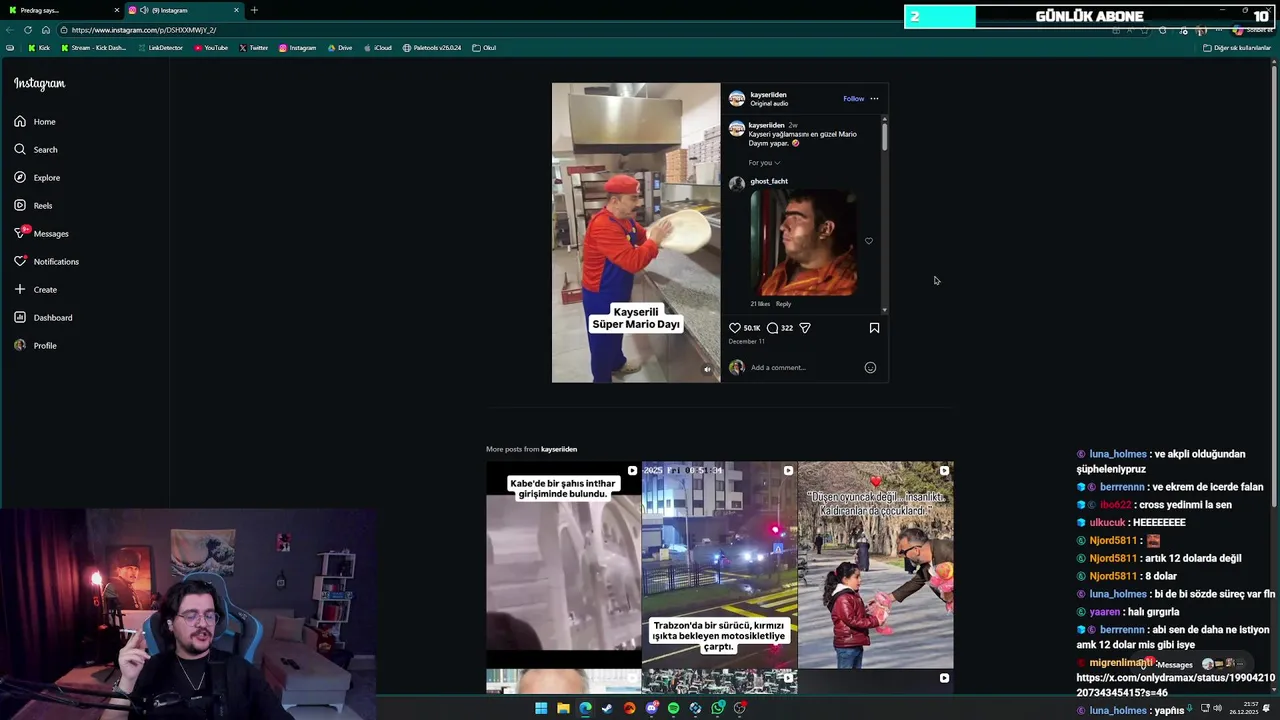Switch to the Predrag says browser tab

[60, 10]
